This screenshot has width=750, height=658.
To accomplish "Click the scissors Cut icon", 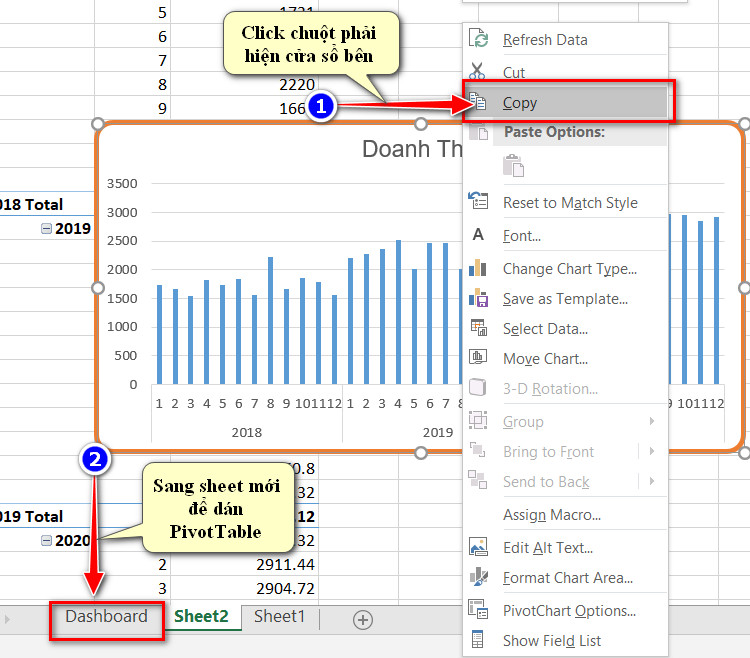I will tap(477, 71).
